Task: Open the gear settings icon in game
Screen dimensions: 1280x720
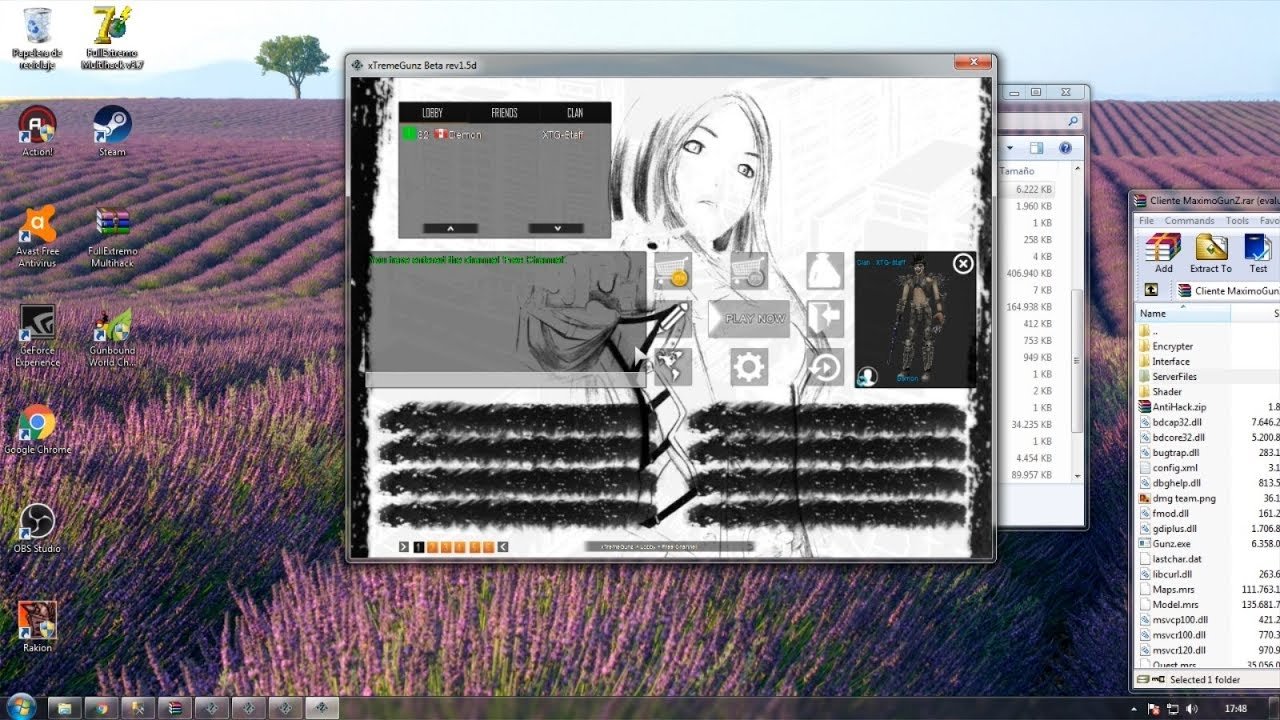Action: click(748, 367)
